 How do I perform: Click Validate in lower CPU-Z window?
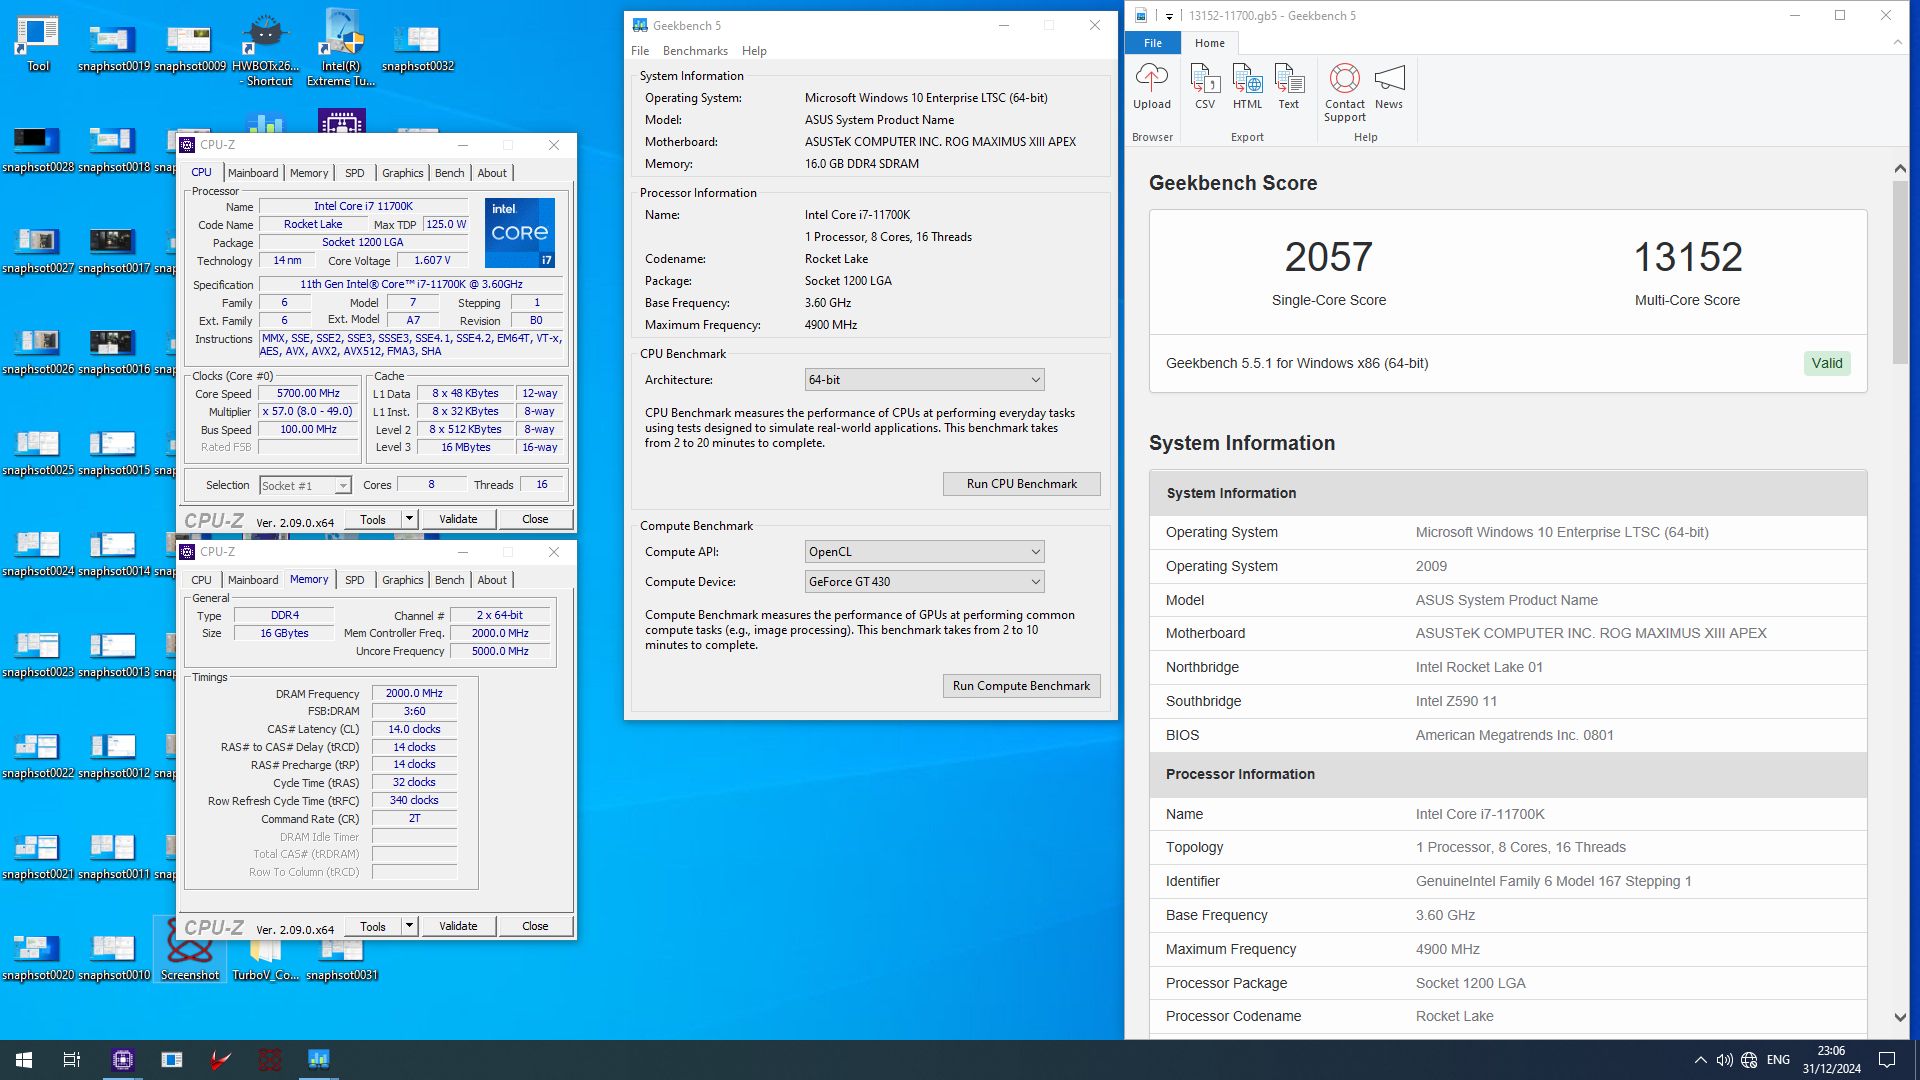pyautogui.click(x=458, y=926)
